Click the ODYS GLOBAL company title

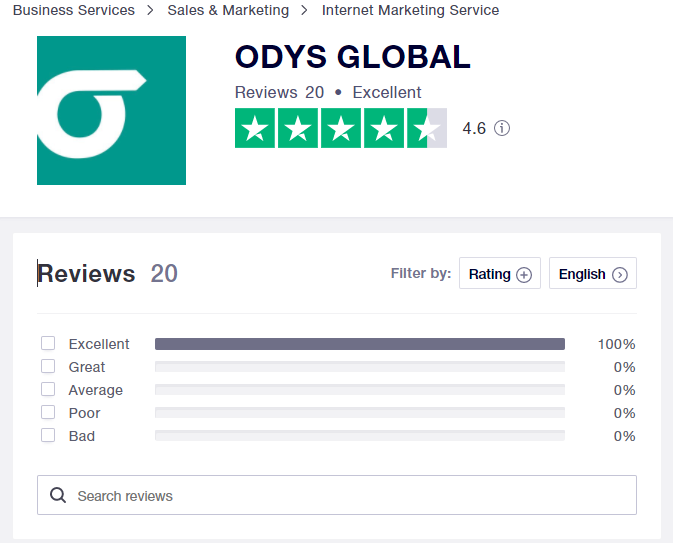click(352, 57)
